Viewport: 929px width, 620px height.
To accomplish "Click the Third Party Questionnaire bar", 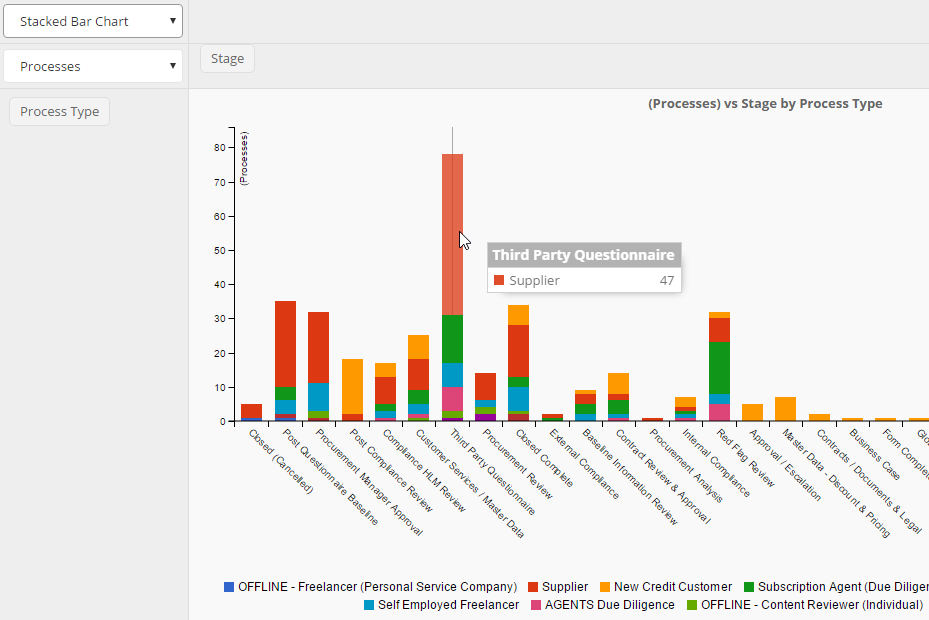I will click(x=453, y=287).
